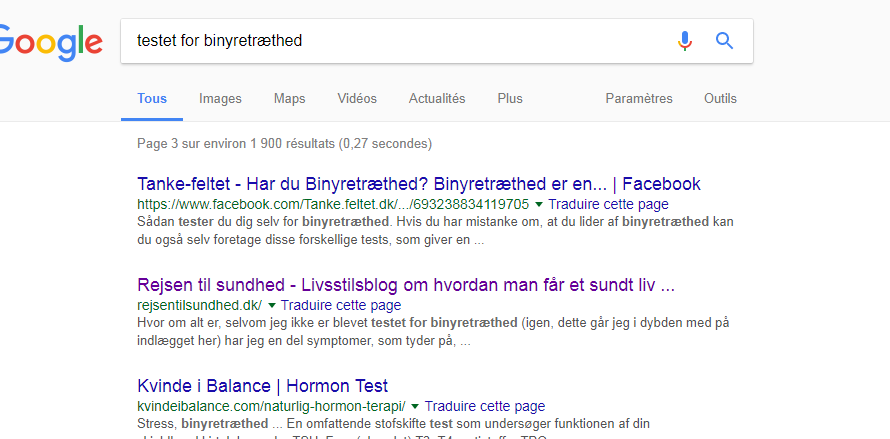Click snippet starting 'Hvor om alt er'
Viewport: 890px width, 439px height.
coord(433,332)
